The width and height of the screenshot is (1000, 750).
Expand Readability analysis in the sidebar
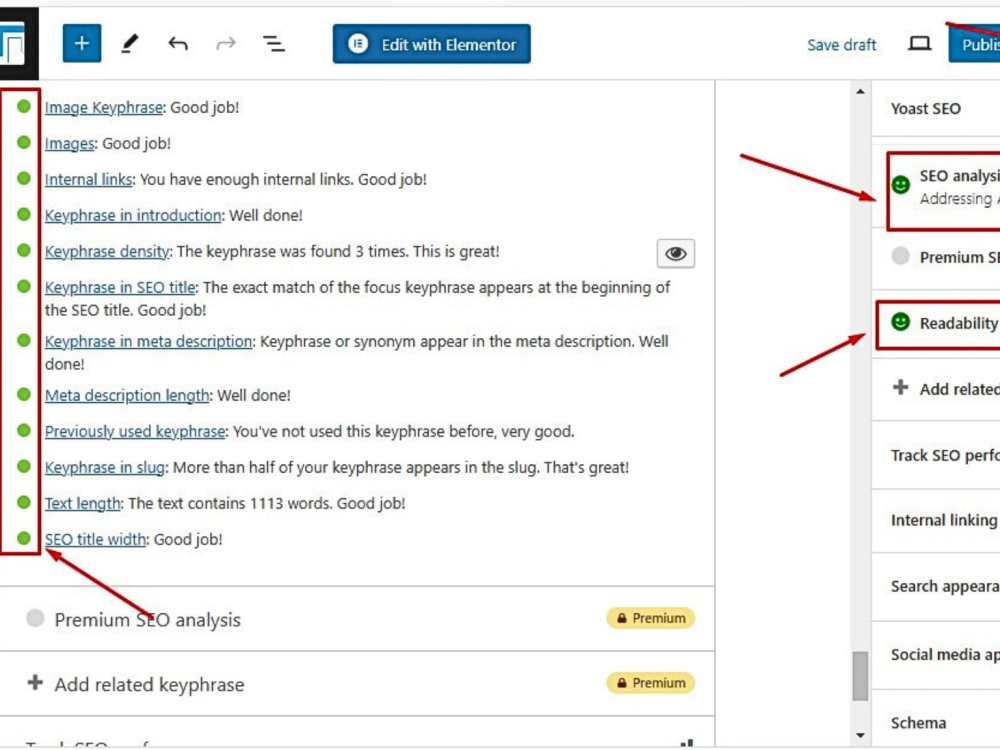(x=938, y=325)
